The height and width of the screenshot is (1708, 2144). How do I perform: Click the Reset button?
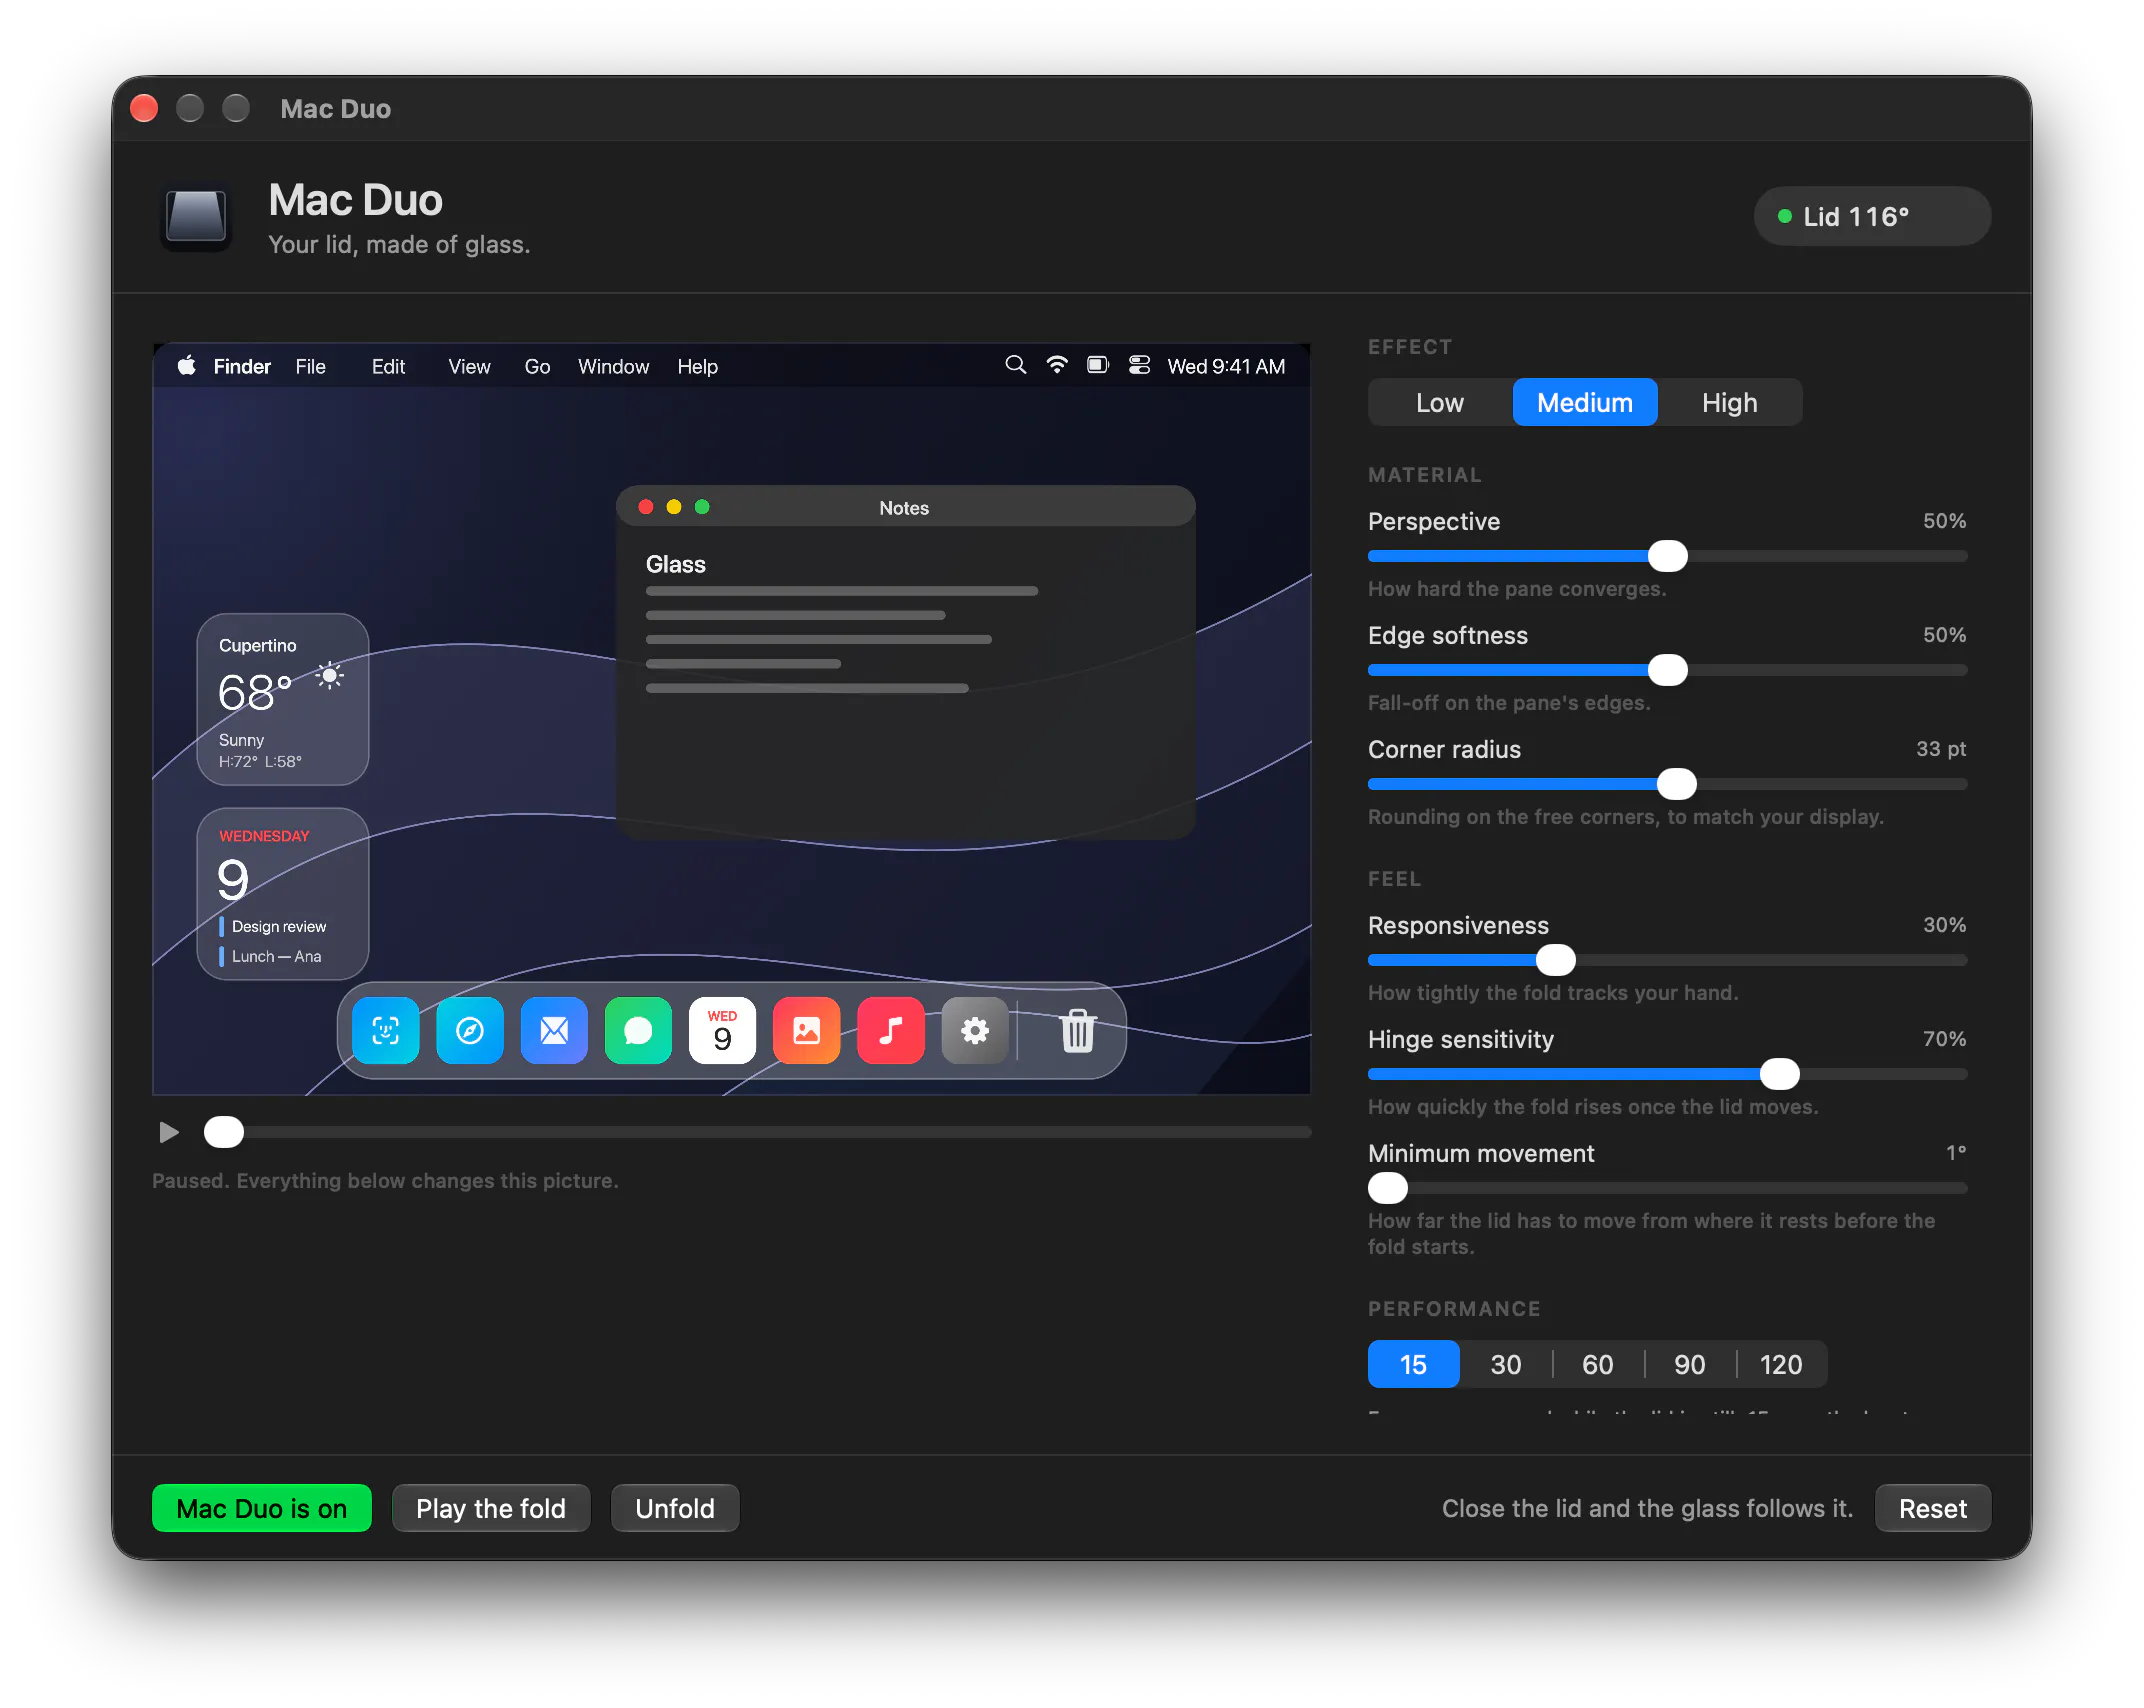point(1933,1508)
